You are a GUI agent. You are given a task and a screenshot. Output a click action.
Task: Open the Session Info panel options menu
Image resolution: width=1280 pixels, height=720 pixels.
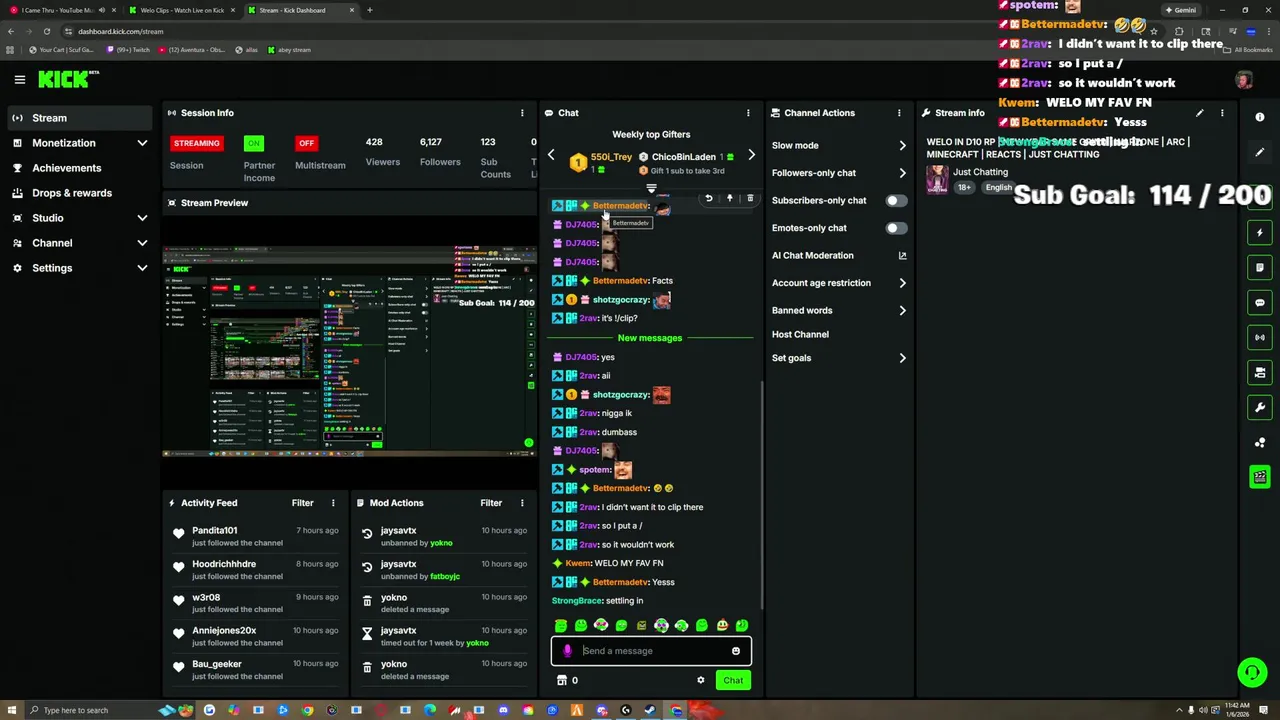click(521, 113)
